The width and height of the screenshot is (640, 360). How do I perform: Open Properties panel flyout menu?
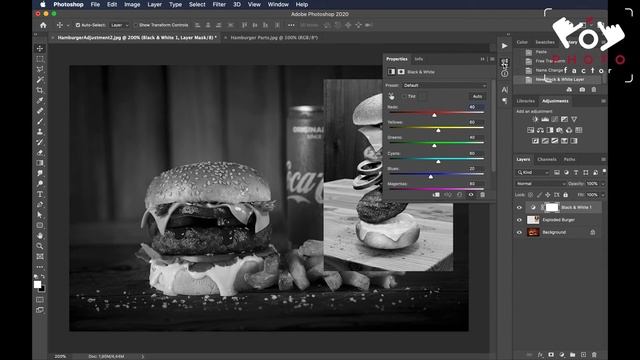pos(492,59)
